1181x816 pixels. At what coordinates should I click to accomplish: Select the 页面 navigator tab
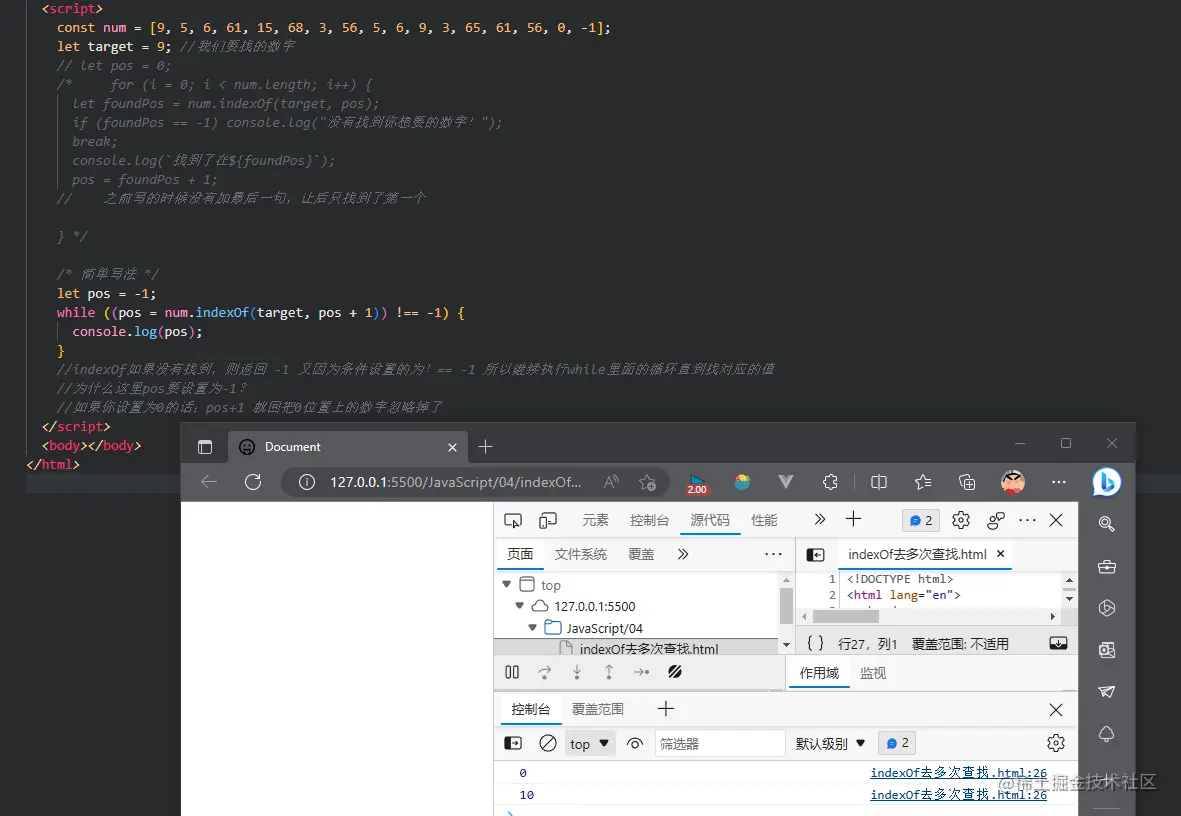pos(520,555)
